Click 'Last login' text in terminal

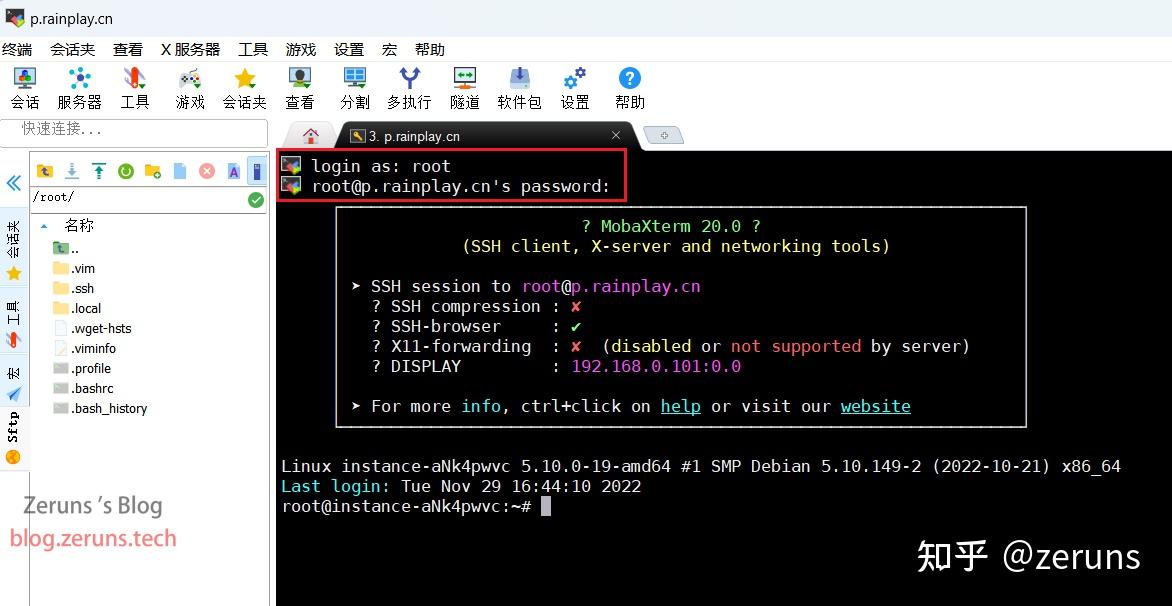click(335, 486)
